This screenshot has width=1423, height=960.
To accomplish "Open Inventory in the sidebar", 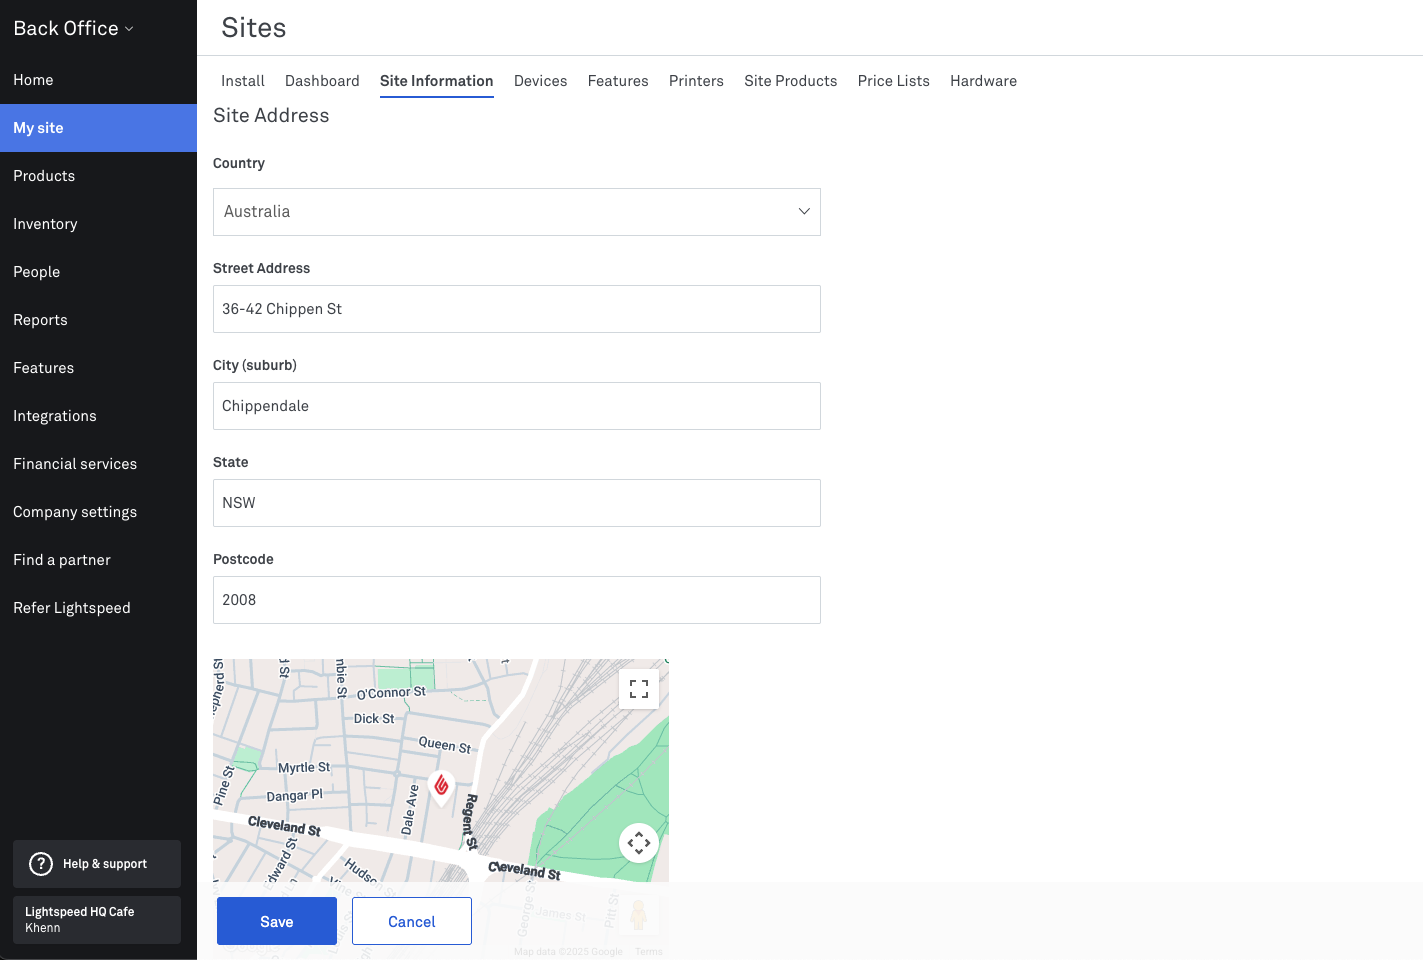I will pyautogui.click(x=98, y=224).
